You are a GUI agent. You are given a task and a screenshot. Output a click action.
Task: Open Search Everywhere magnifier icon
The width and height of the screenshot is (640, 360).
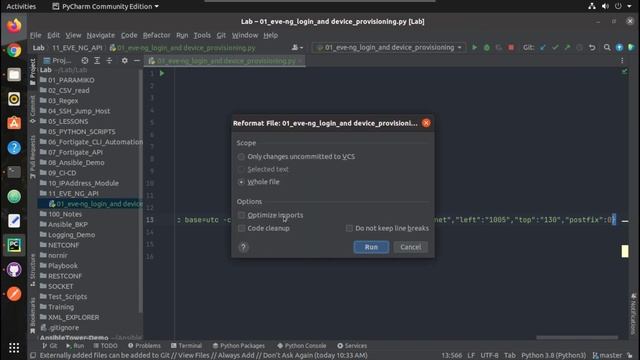pyautogui.click(x=607, y=48)
